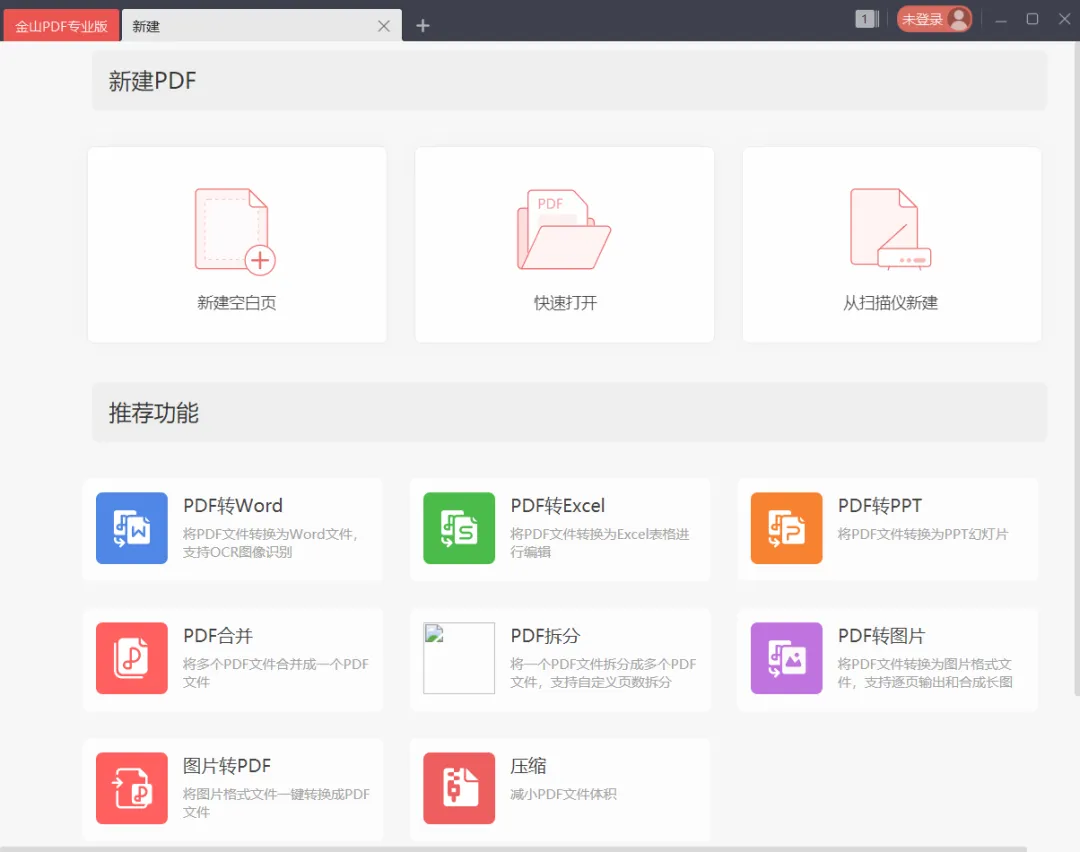
Task: Click description mentioning 自定义页数拆分
Action: [603, 673]
